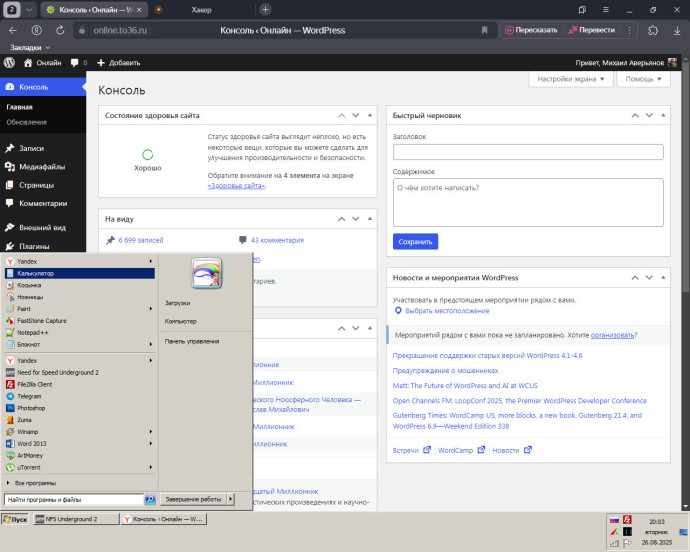
Task: Switch to the Хакер browser tab
Action: (202, 10)
